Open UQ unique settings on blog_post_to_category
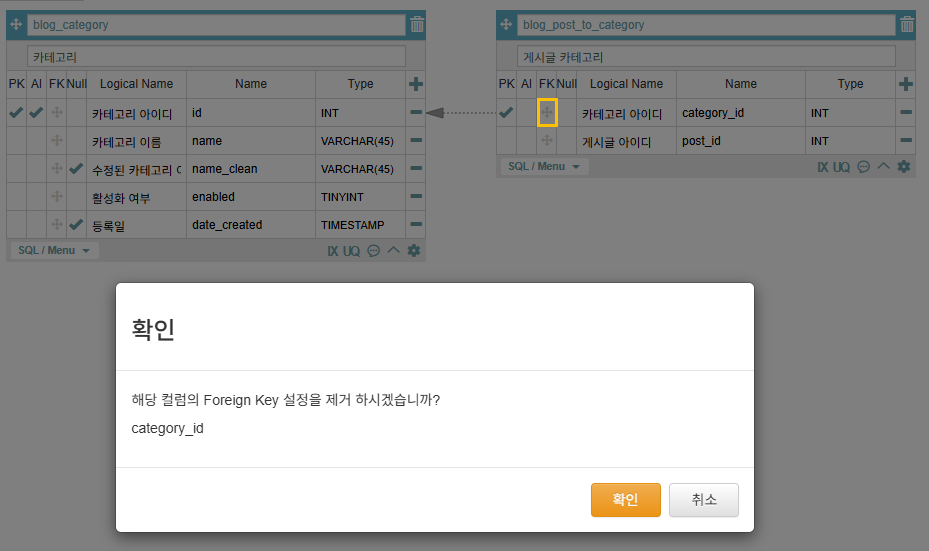The image size is (929, 551). pos(841,167)
